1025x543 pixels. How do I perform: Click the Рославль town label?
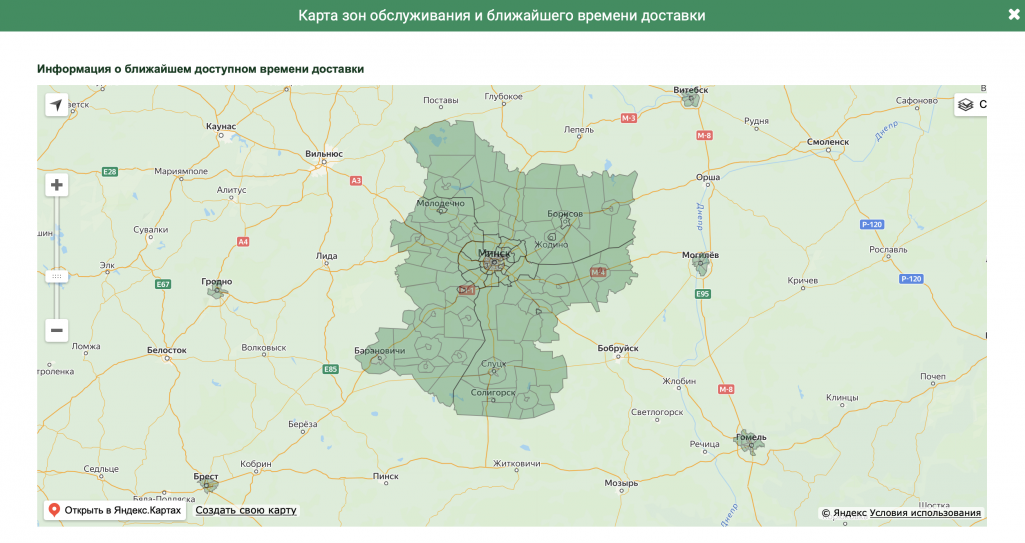(888, 250)
